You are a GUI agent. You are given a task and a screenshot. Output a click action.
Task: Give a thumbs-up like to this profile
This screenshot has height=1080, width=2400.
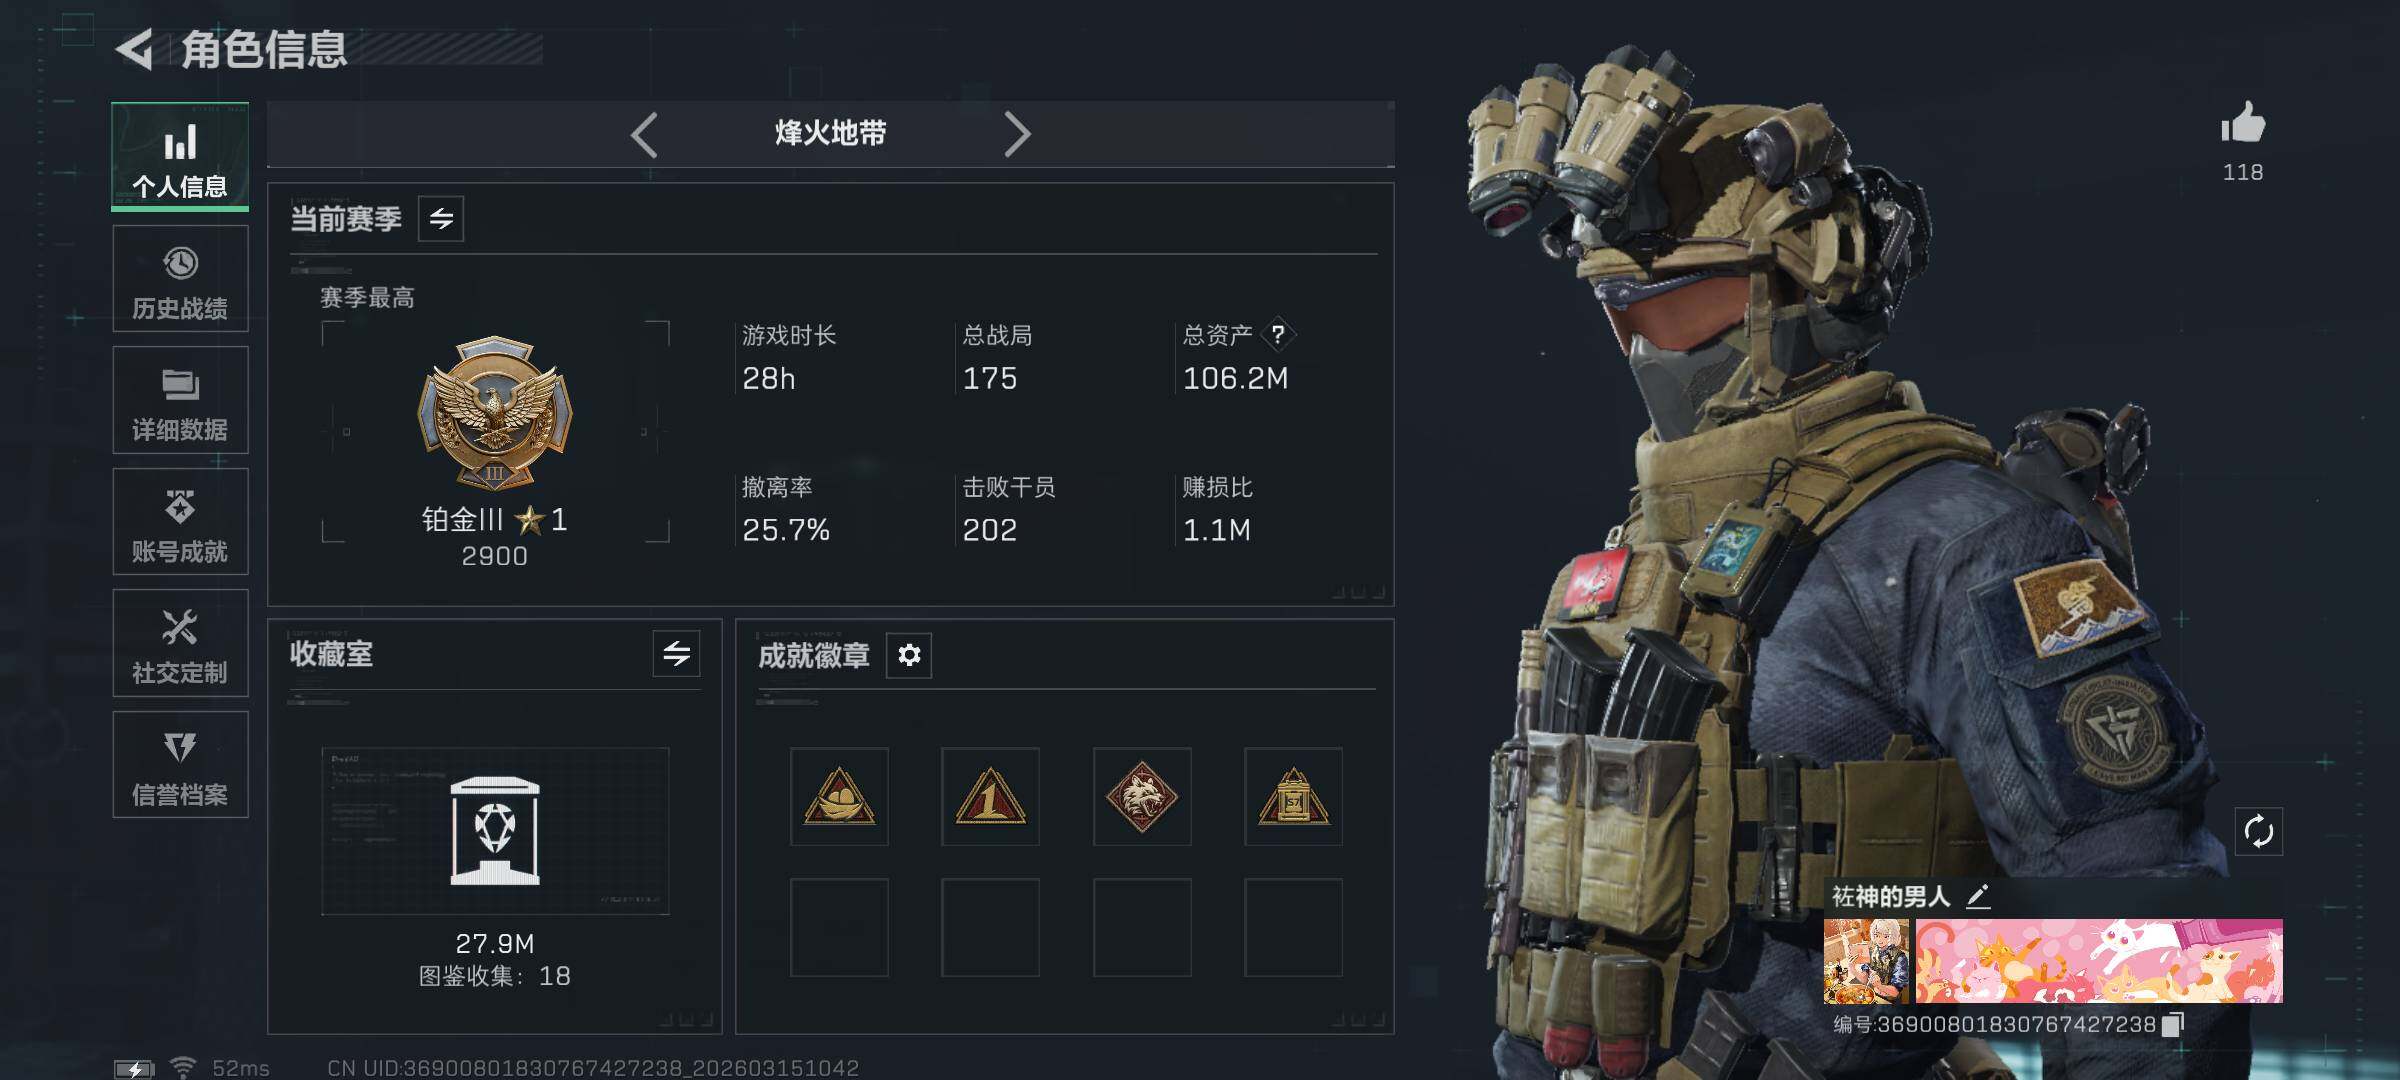coord(2242,124)
